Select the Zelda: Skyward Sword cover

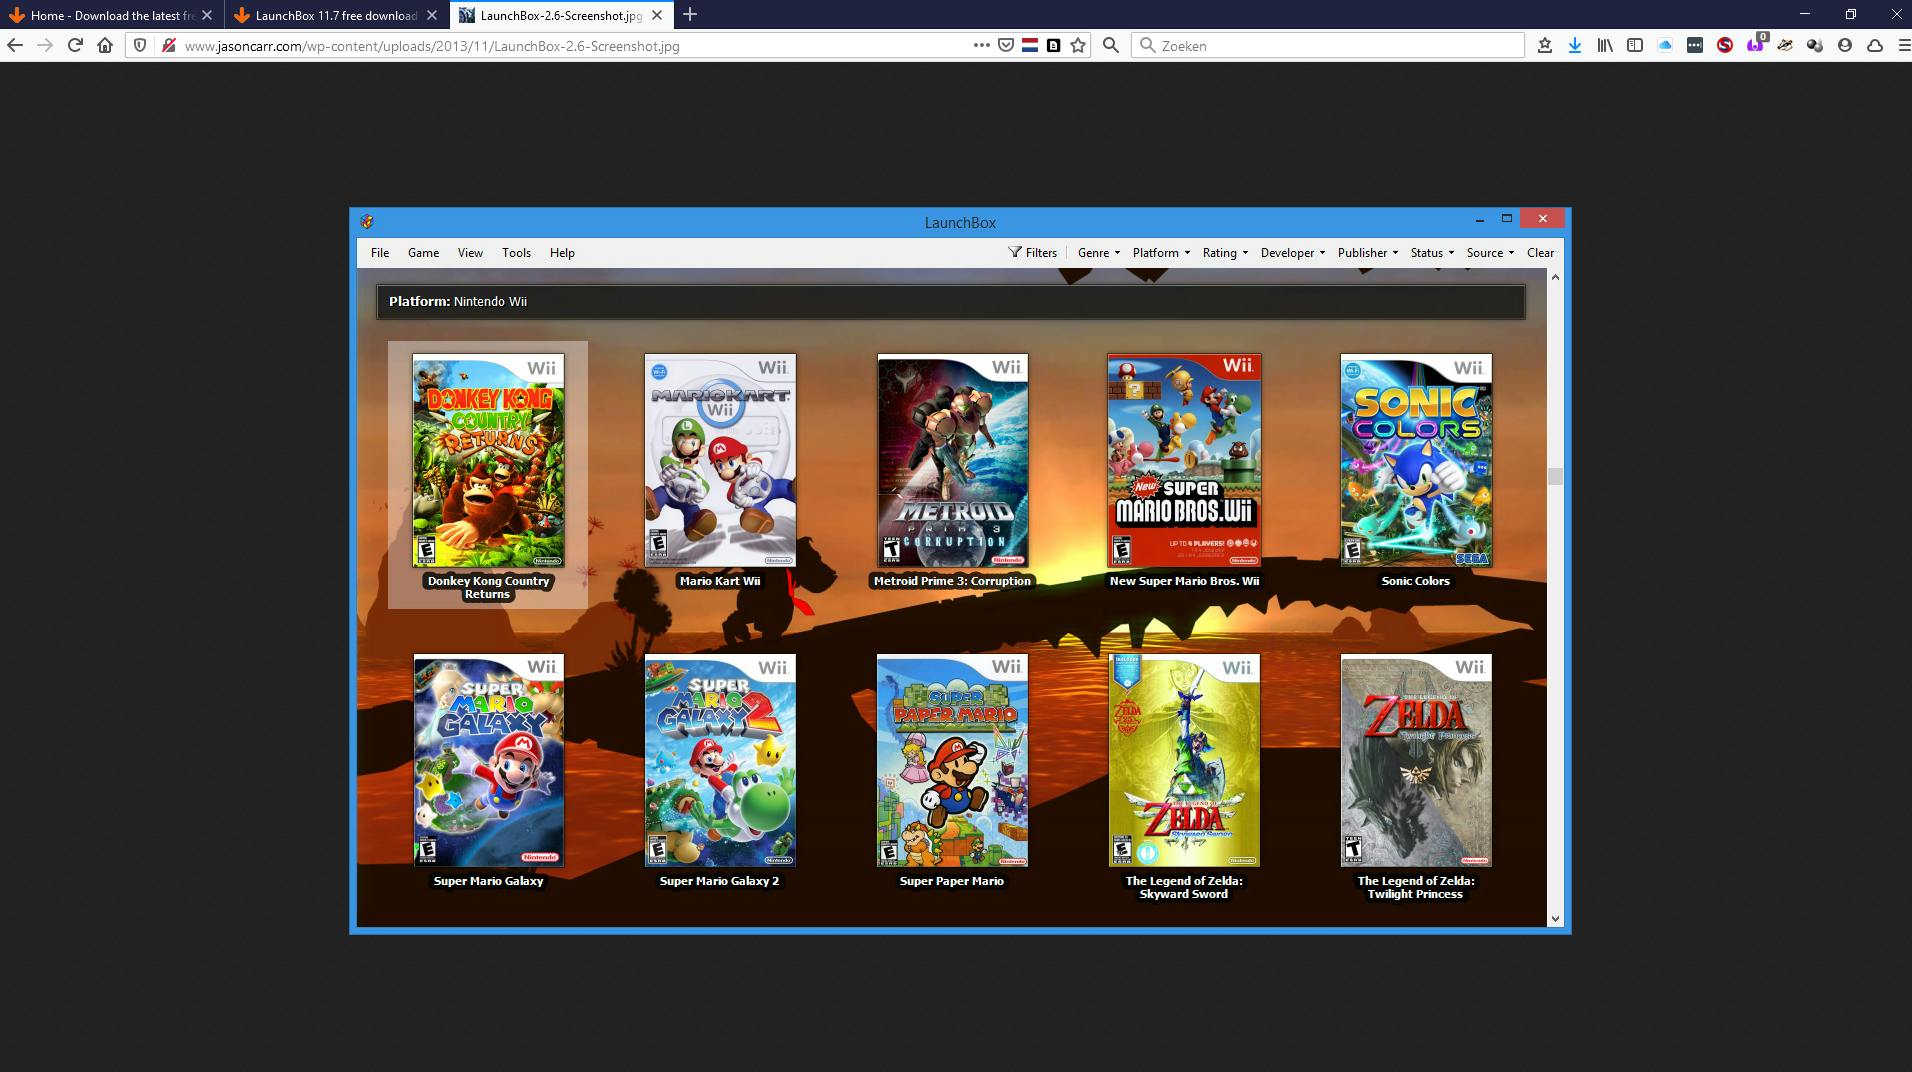pyautogui.click(x=1184, y=760)
